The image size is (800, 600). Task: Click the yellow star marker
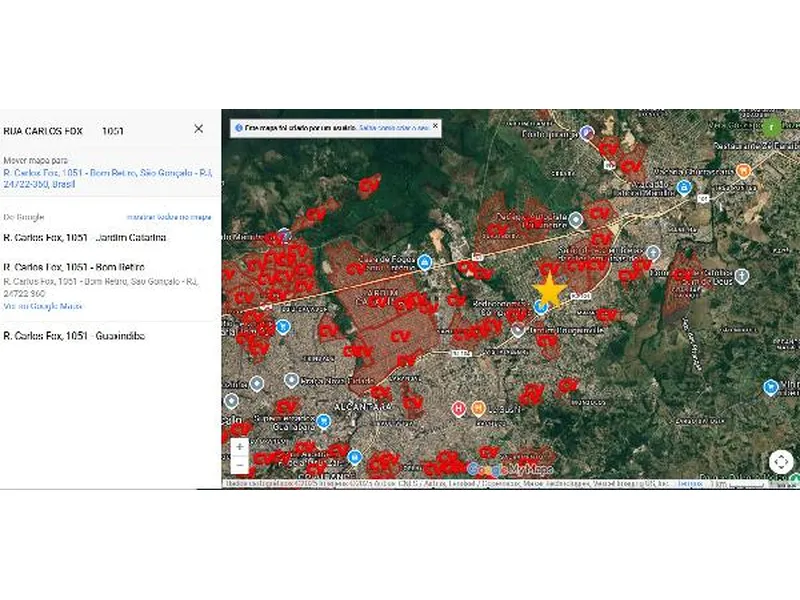click(549, 289)
